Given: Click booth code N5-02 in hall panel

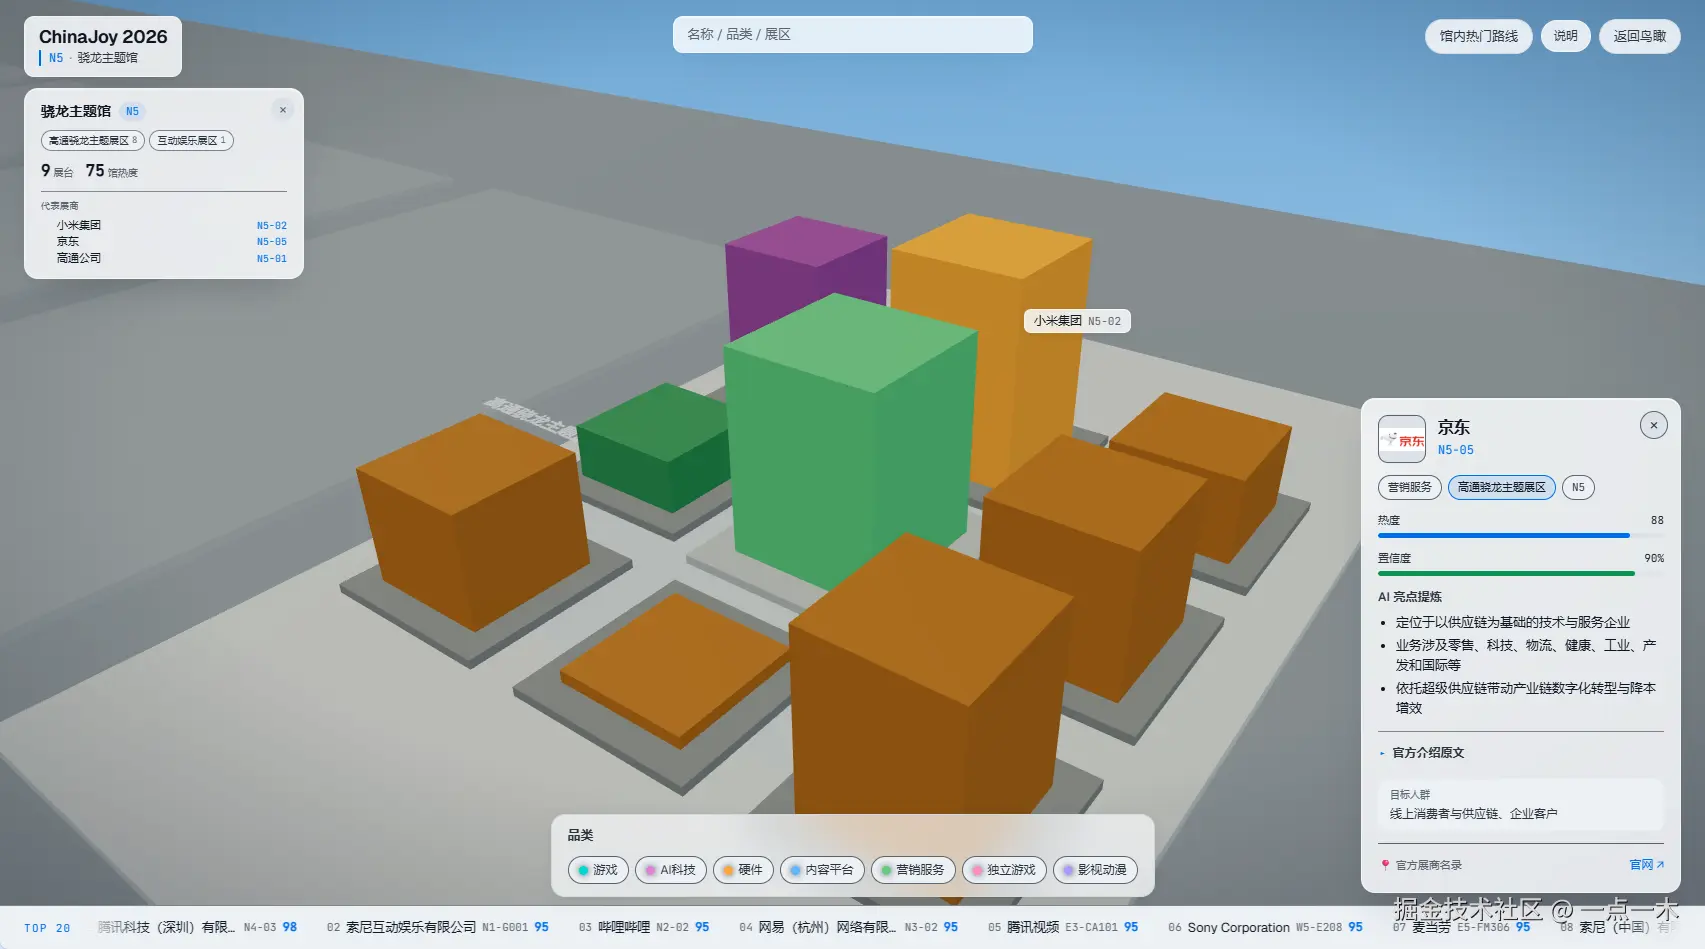Looking at the screenshot, I should (x=271, y=226).
